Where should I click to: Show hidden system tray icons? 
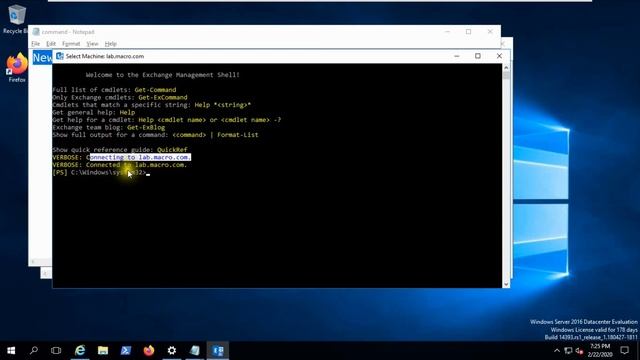click(557, 351)
